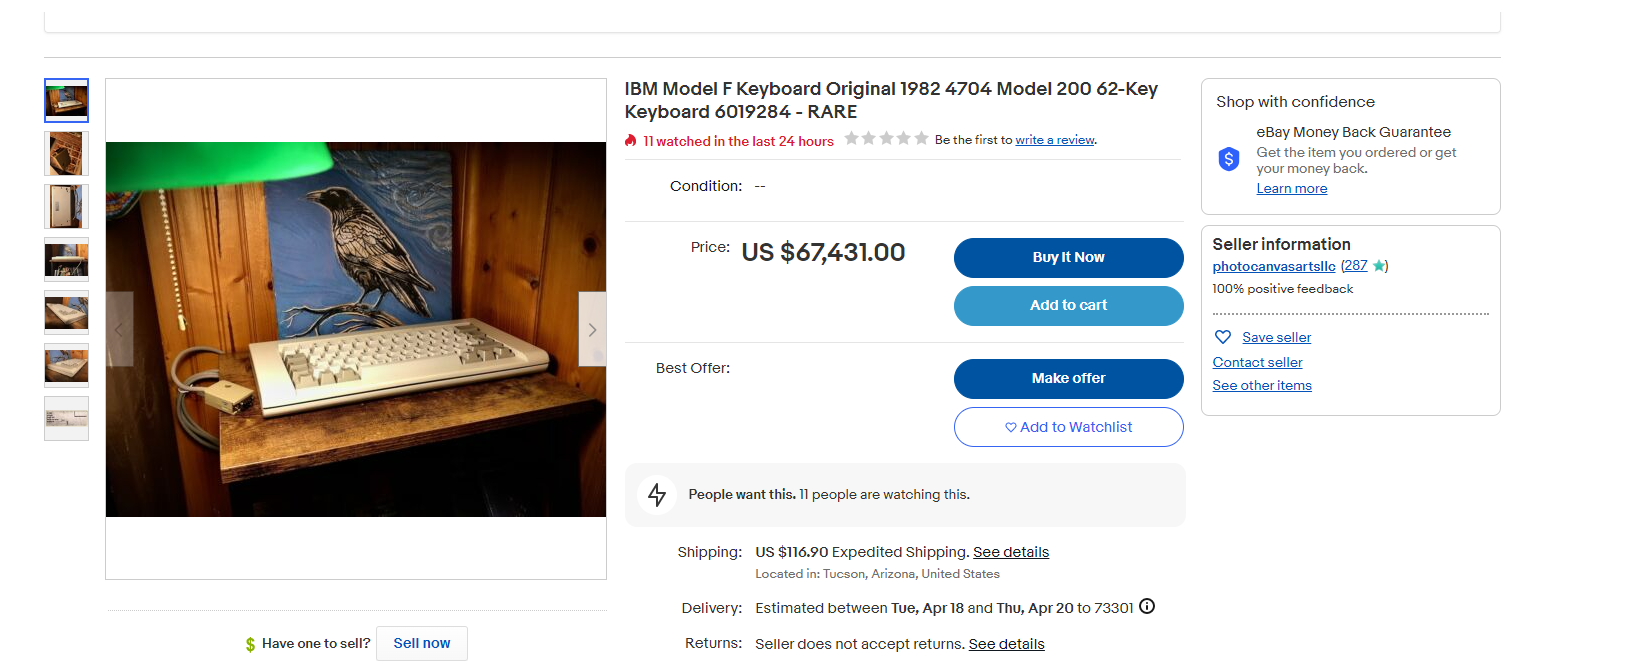Open seller photocanvasartsllc profile link
Viewport: 1638px width, 672px height.
(1273, 267)
